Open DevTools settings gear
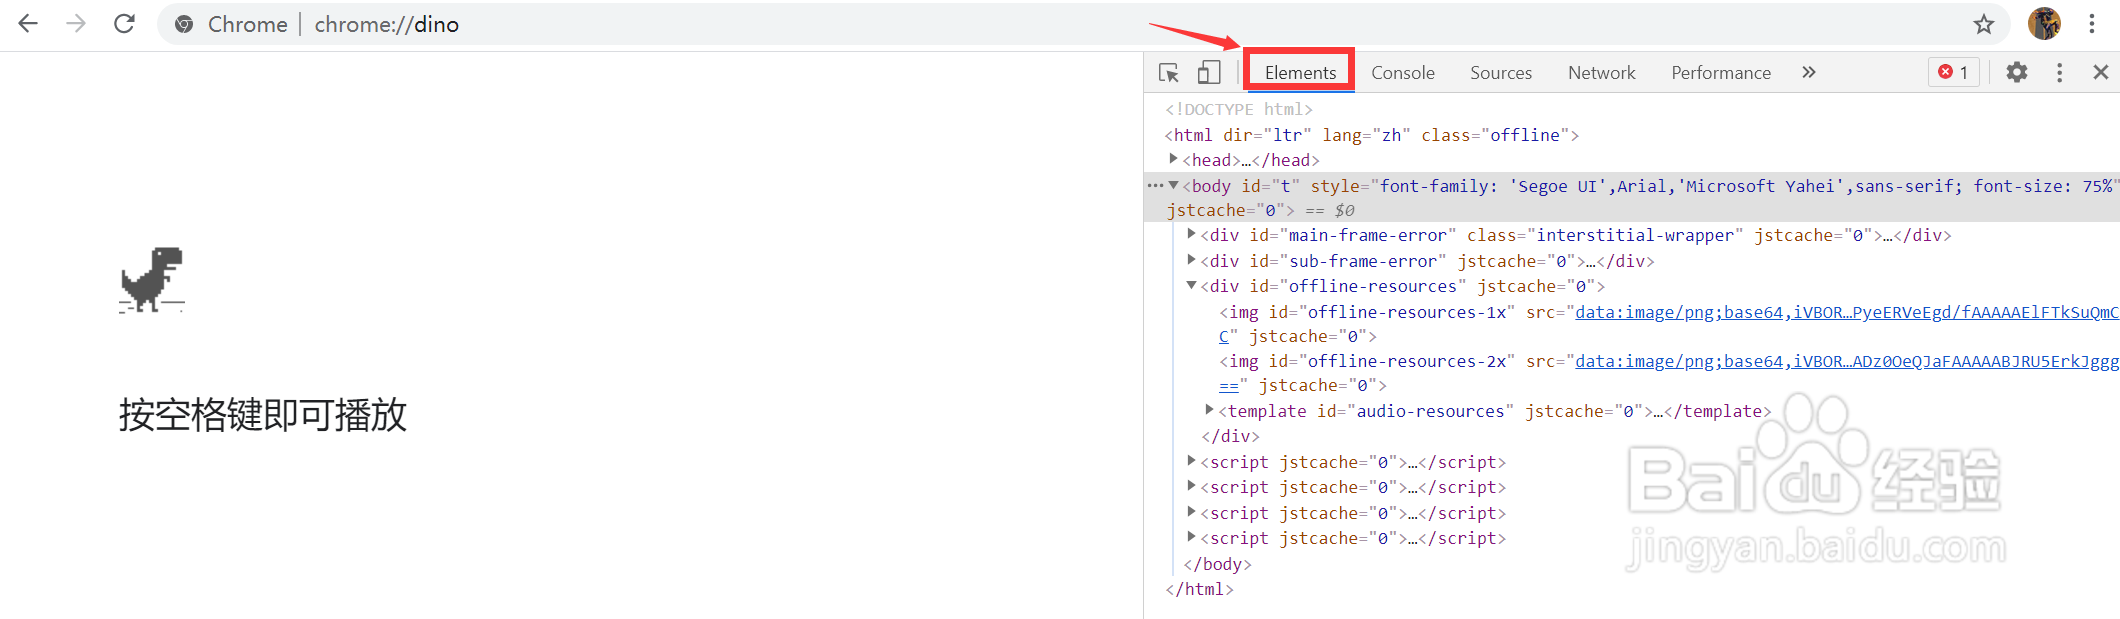The height and width of the screenshot is (619, 2120). pos(2017,72)
